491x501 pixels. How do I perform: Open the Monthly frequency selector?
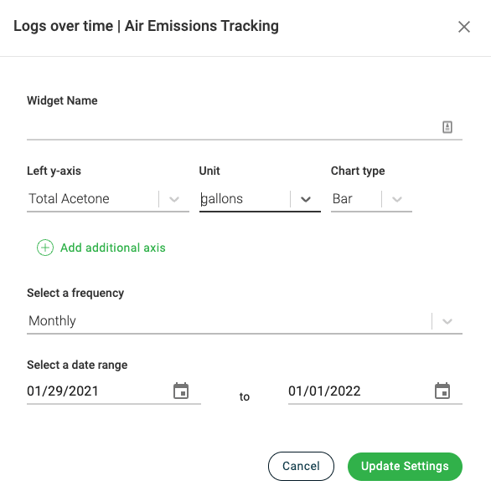click(244, 321)
